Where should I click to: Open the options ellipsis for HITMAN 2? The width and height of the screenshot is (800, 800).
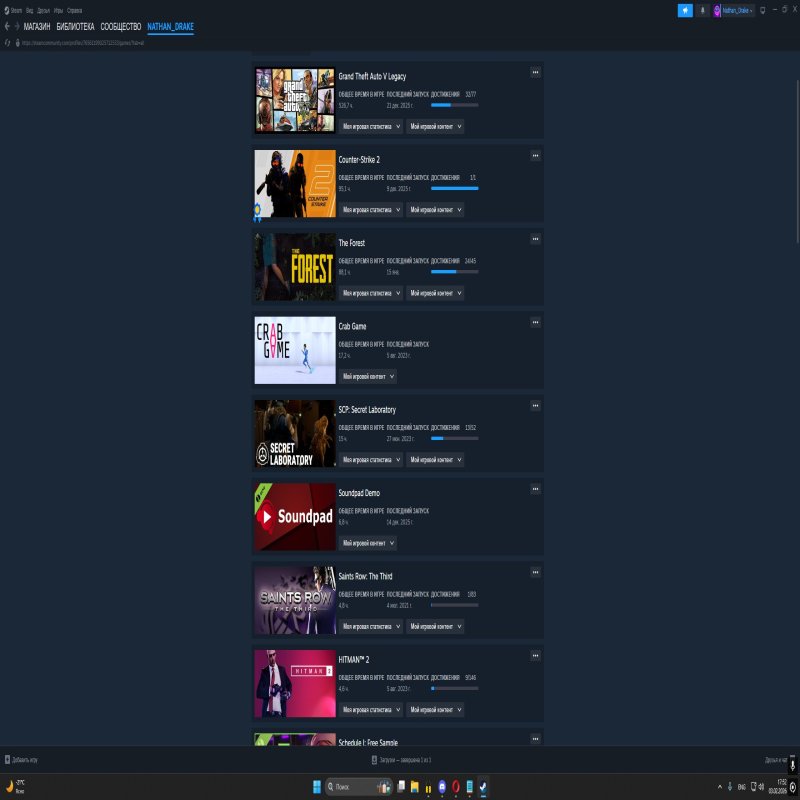click(x=536, y=656)
